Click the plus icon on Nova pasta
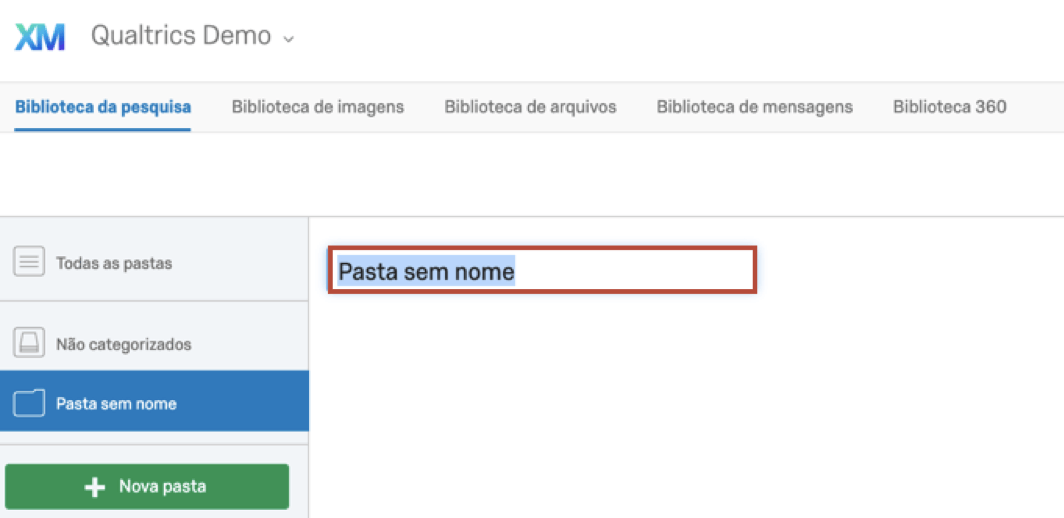 (x=95, y=487)
